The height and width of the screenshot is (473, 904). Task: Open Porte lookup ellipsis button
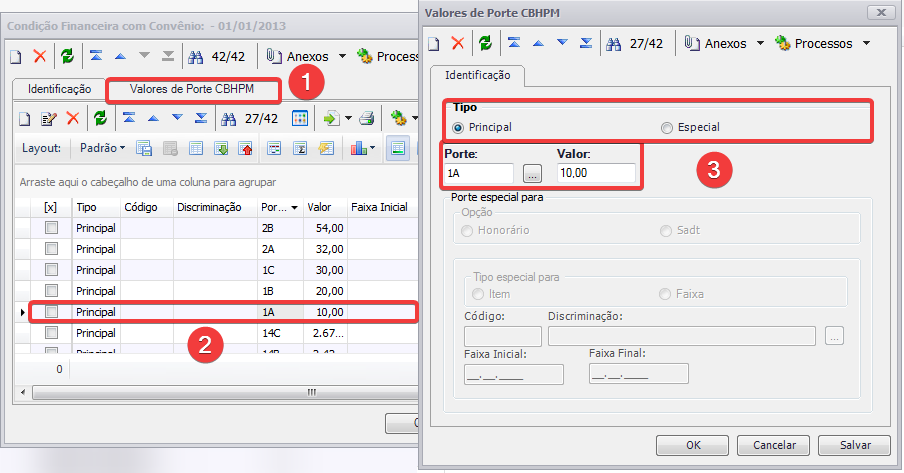click(532, 173)
